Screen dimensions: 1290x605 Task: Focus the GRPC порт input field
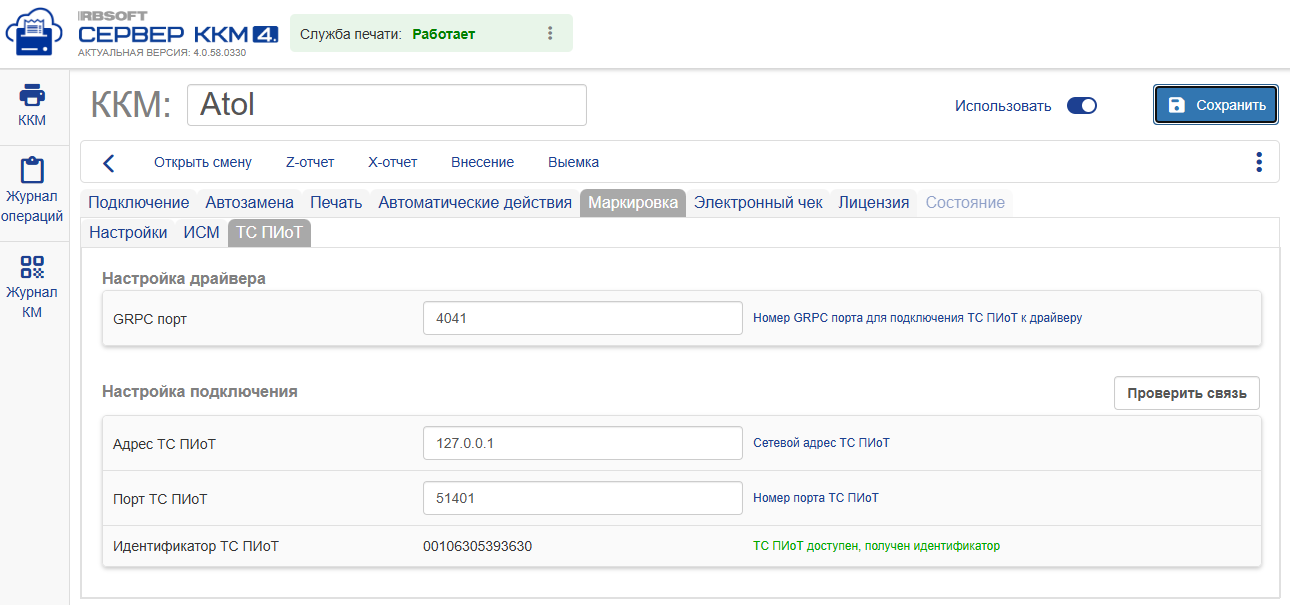point(583,318)
